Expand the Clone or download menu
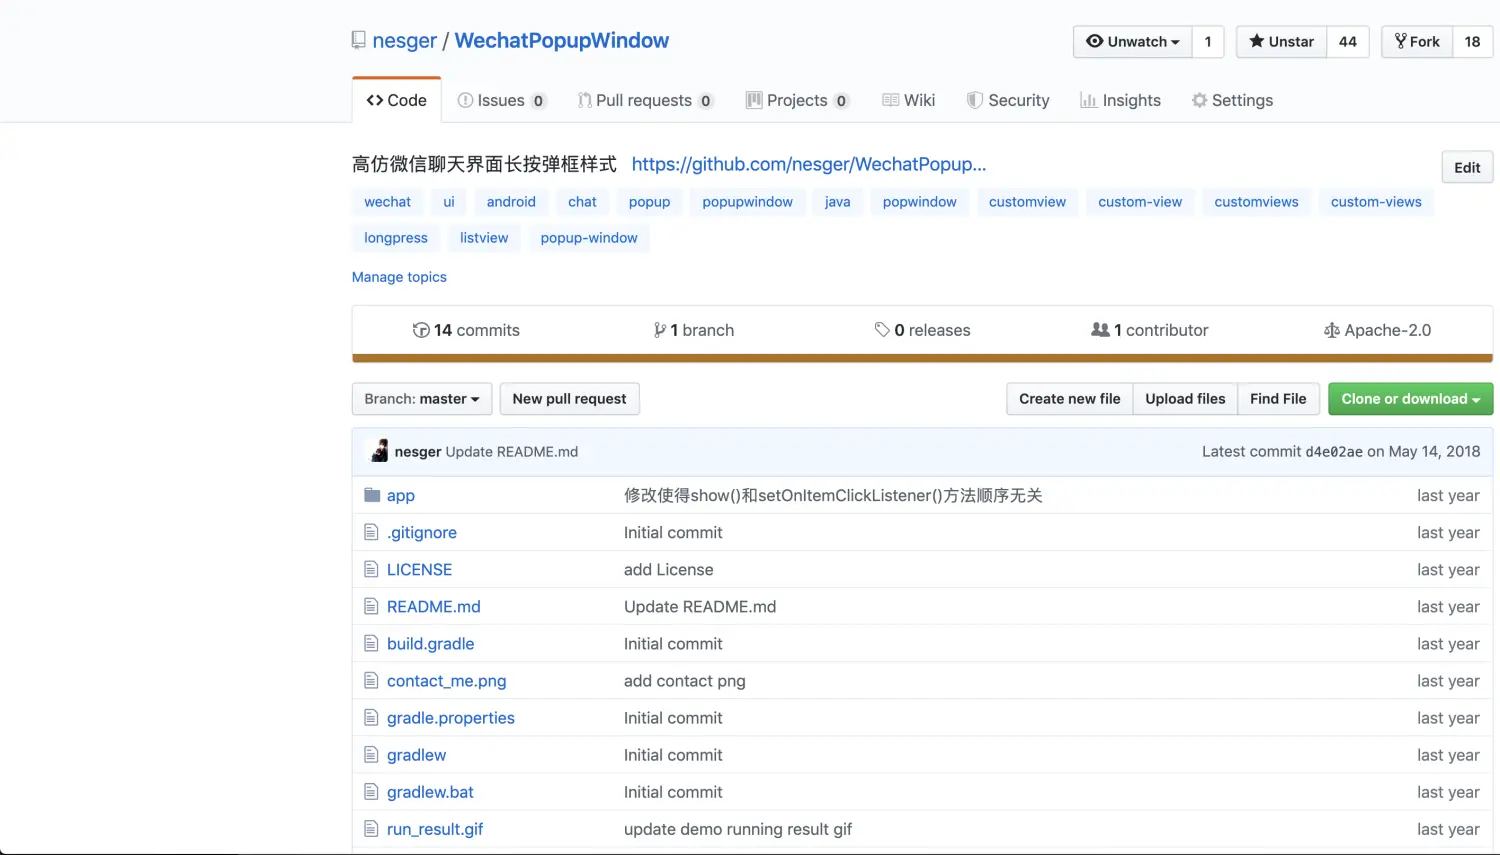This screenshot has height=855, width=1500. pyautogui.click(x=1410, y=398)
